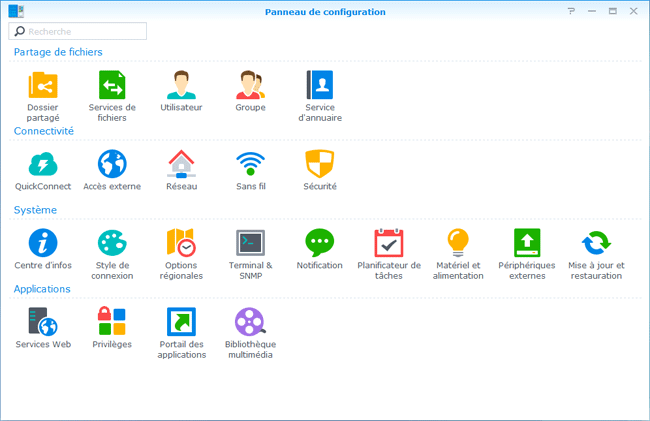650x421 pixels.
Task: Open Options régionales
Action: pyautogui.click(x=181, y=242)
